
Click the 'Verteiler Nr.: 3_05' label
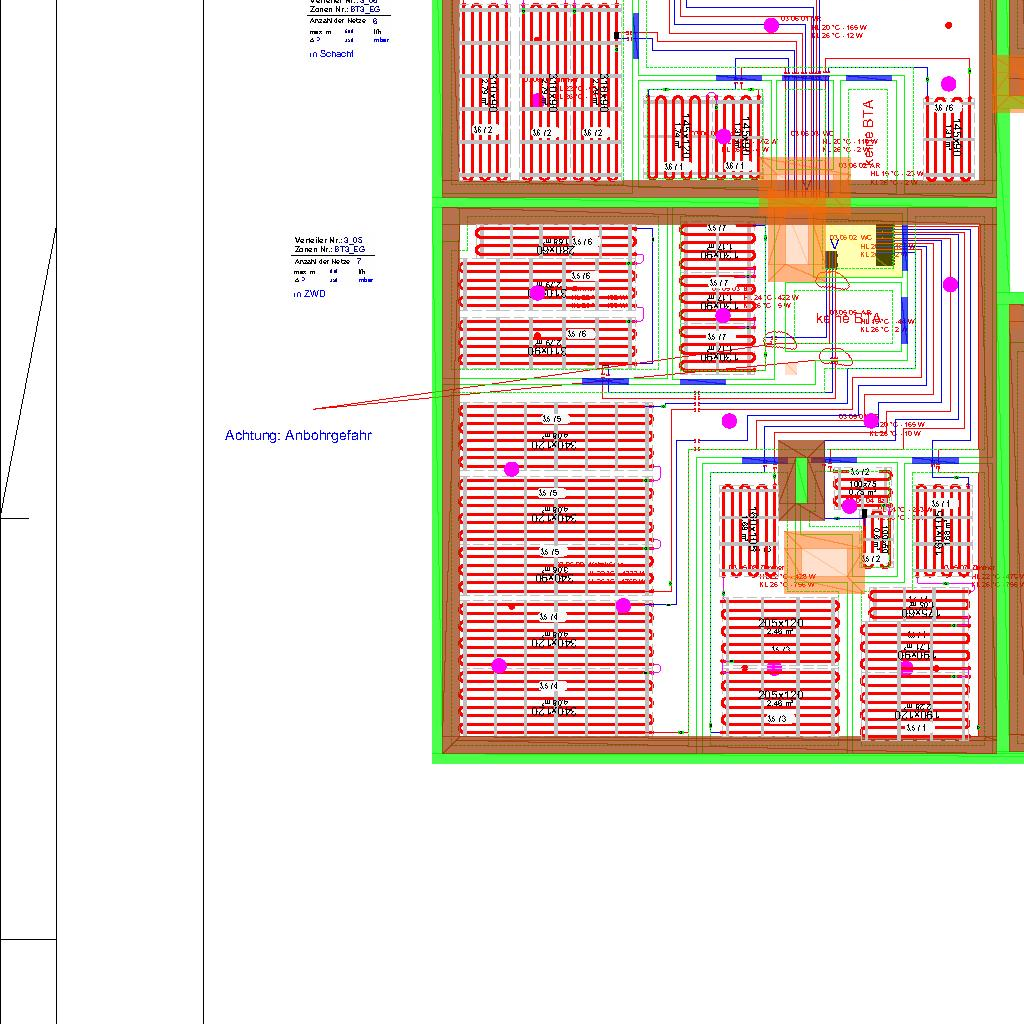(329, 240)
